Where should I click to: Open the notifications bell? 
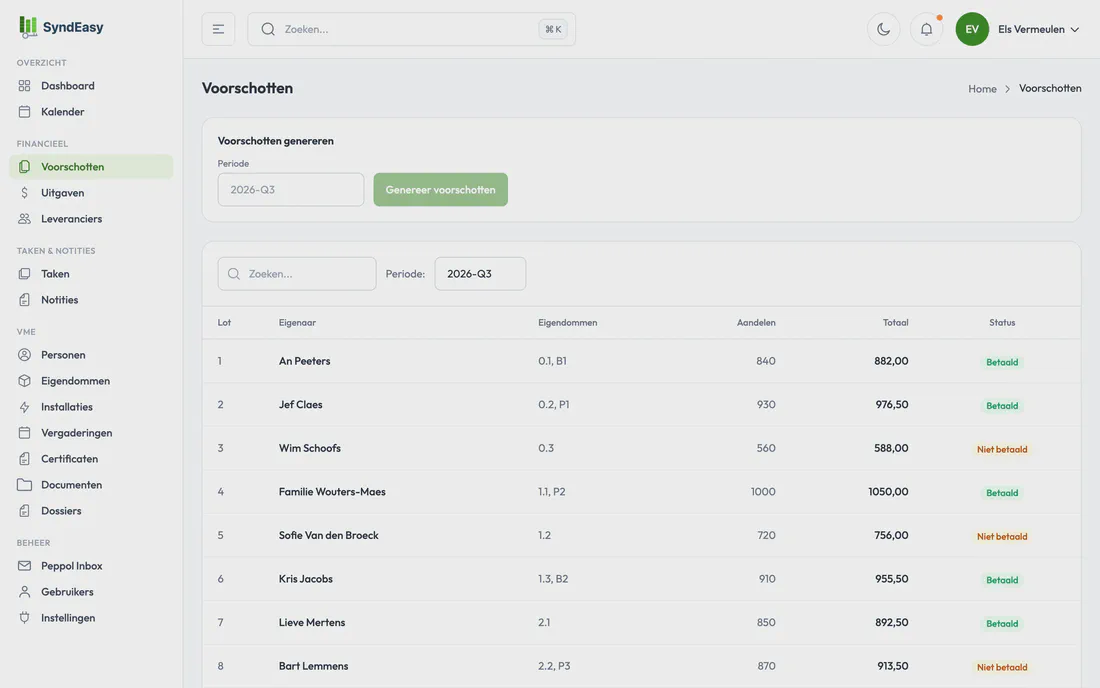pos(927,29)
